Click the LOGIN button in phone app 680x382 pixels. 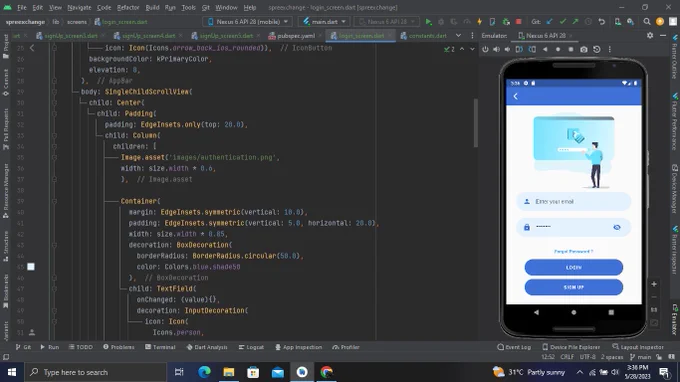573,268
